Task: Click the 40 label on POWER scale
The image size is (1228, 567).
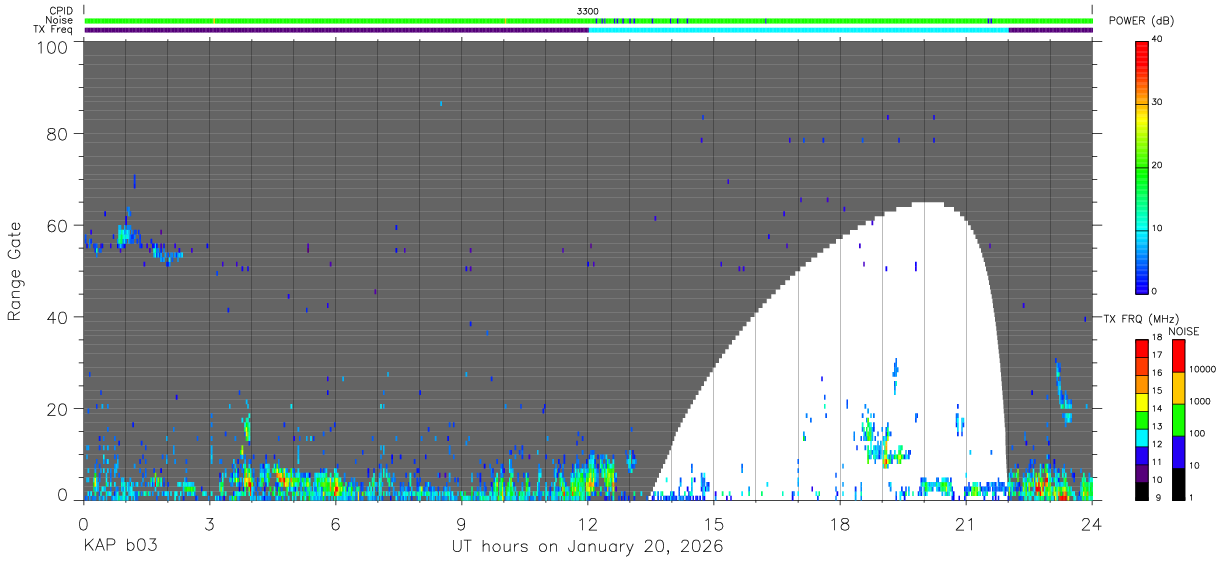Action: [1157, 40]
